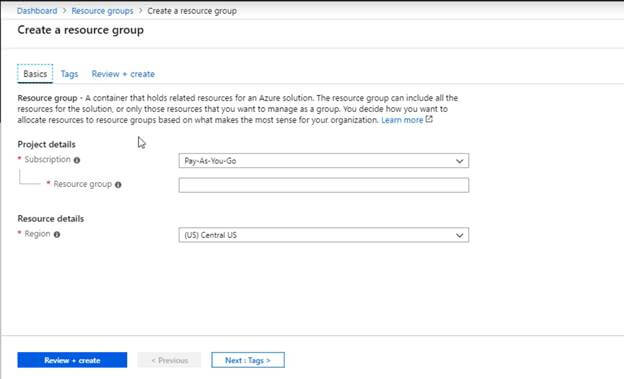Viewport: 624px width, 379px height.
Task: Show info icon next to Resource group
Action: 118,185
